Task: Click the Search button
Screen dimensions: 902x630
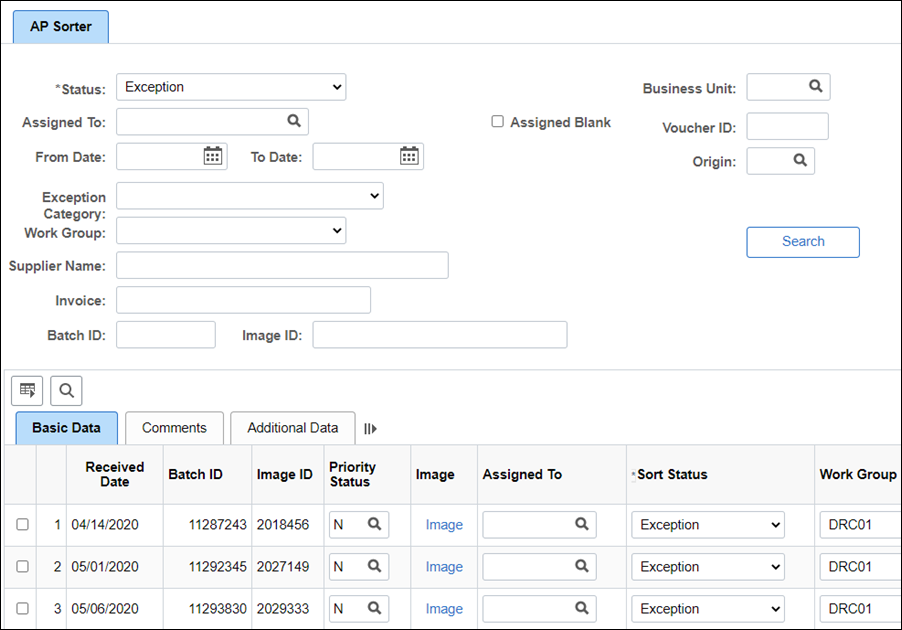Action: [x=803, y=242]
